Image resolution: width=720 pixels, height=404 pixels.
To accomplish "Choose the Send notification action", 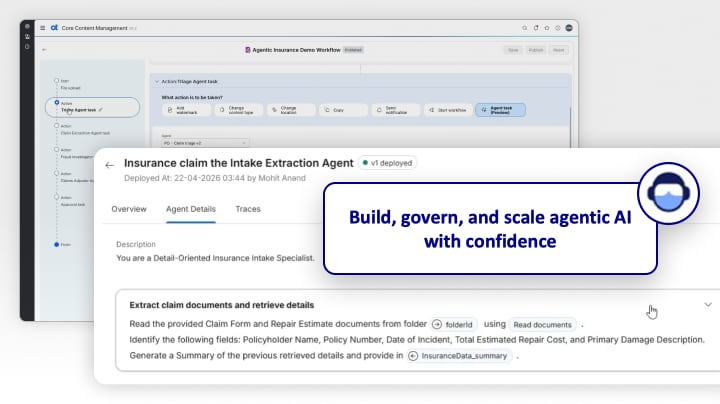I will (395, 110).
